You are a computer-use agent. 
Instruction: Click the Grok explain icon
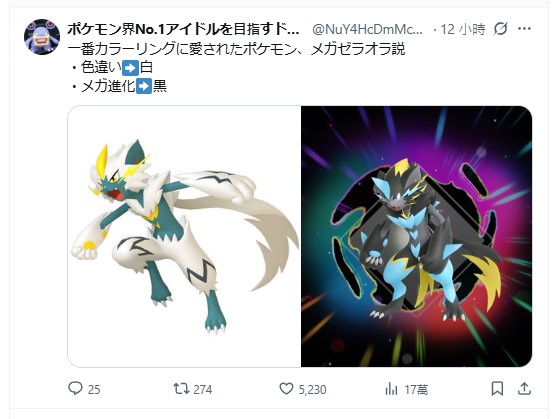[x=500, y=29]
